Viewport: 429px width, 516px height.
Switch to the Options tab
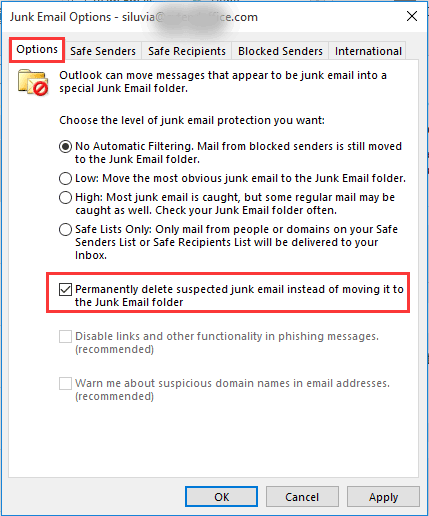pyautogui.click(x=37, y=49)
